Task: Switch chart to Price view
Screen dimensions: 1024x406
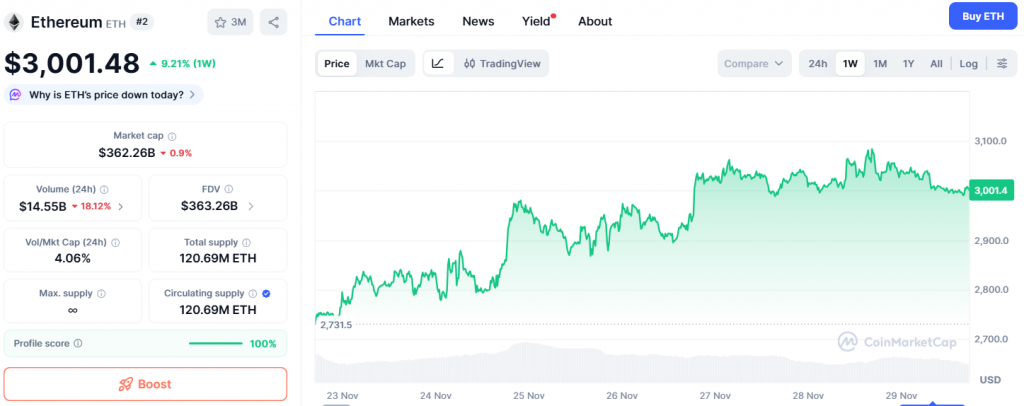Action: 337,63
